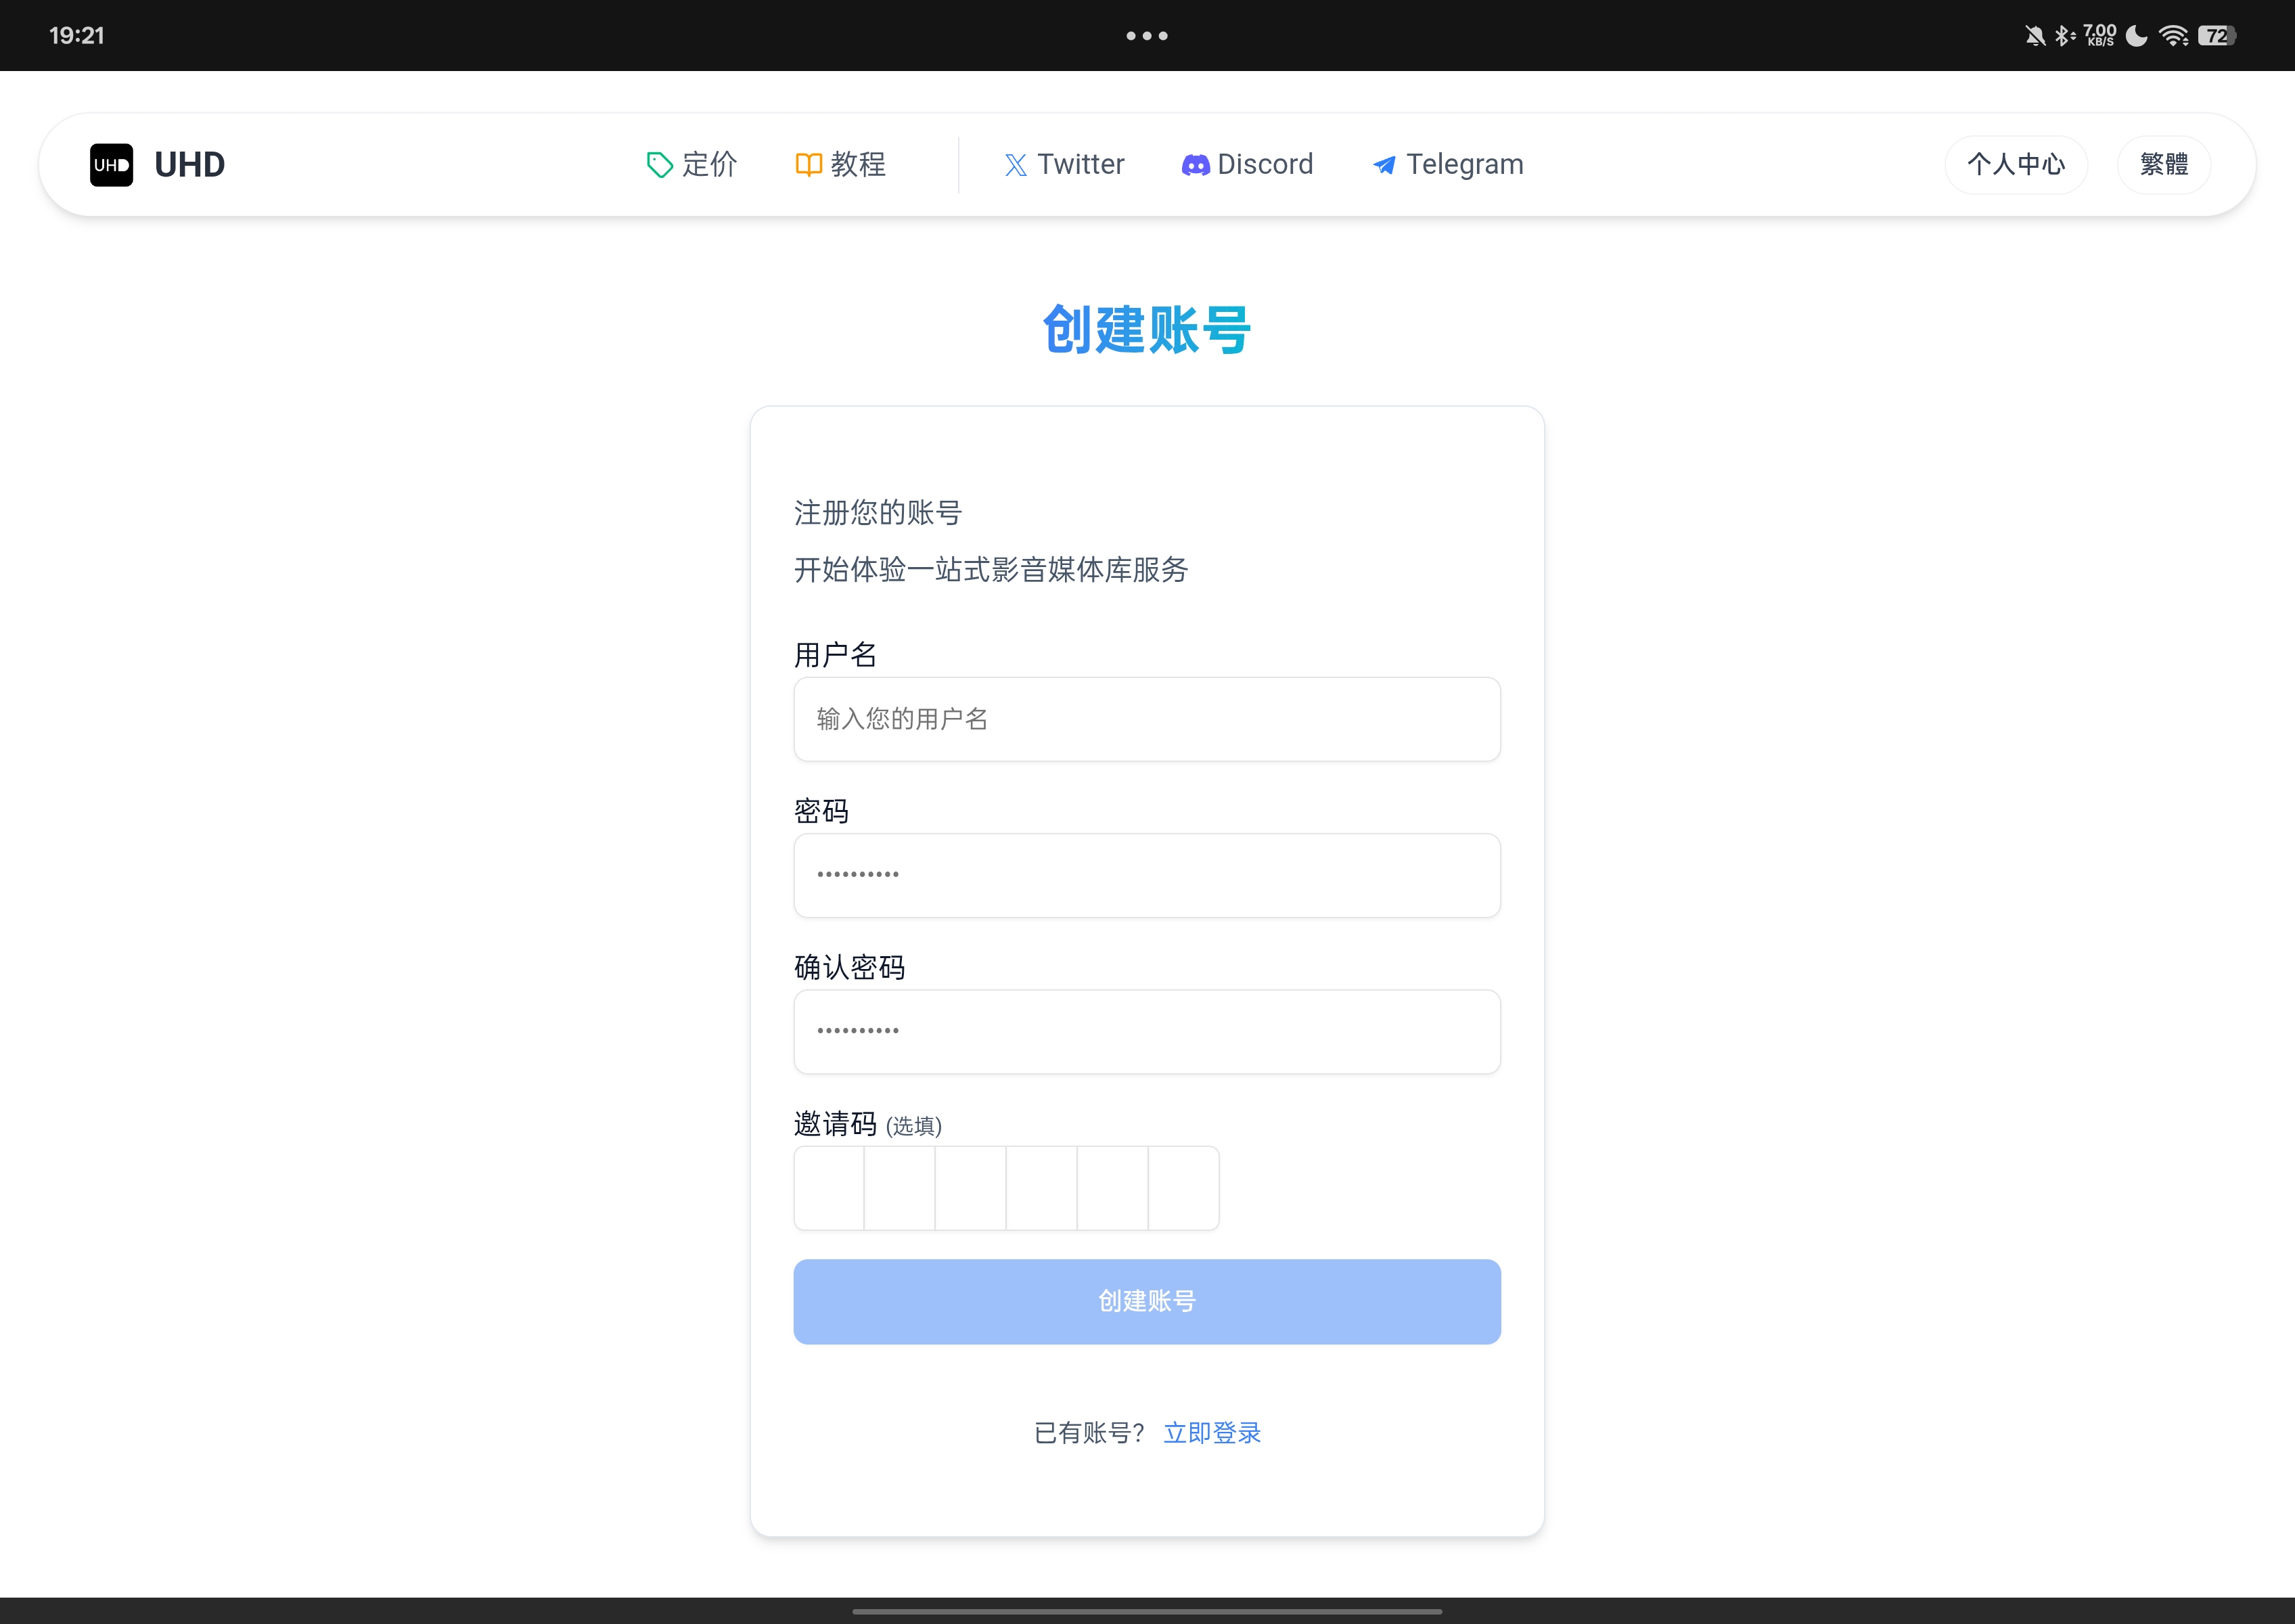Viewport: 2295px width, 1624px height.
Task: Focus the 密码 password field
Action: (x=1147, y=875)
